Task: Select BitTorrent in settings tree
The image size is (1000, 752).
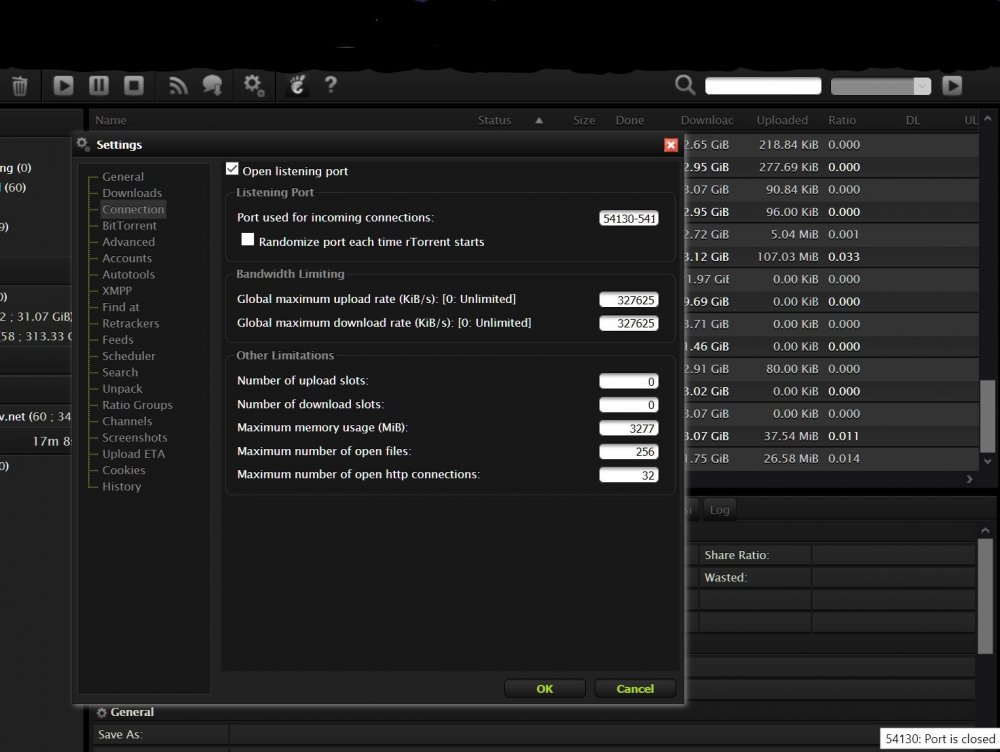Action: click(x=129, y=226)
